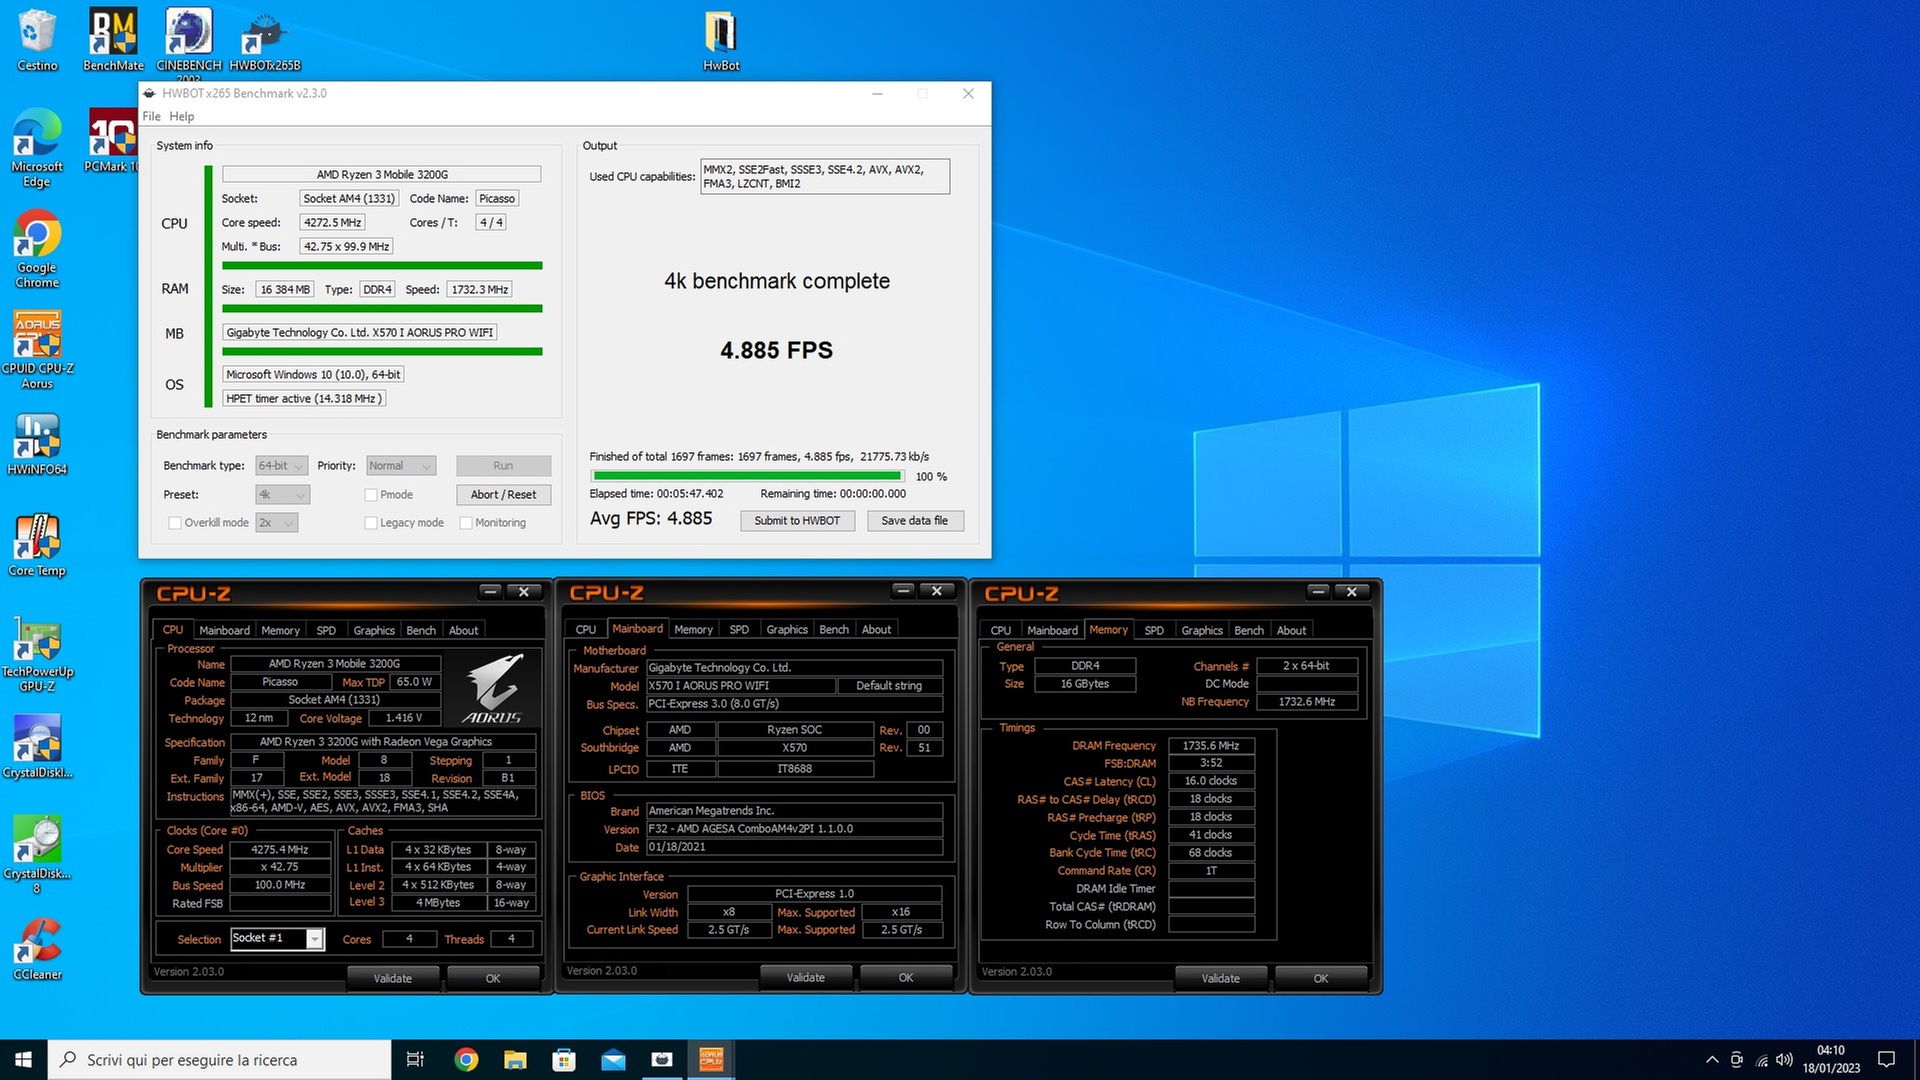Open the notification center icon
1920x1080 pixels.
tap(1886, 1060)
